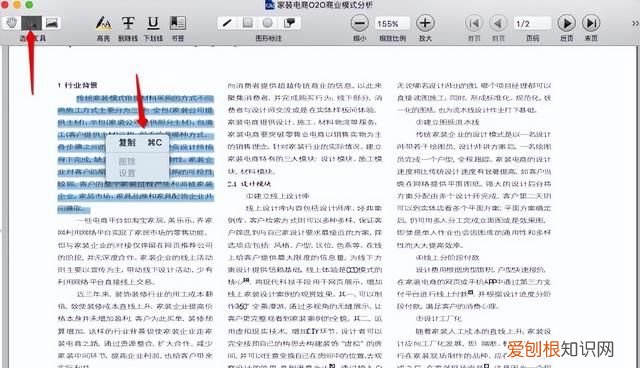Choose the comment note annotation tool

click(x=289, y=23)
